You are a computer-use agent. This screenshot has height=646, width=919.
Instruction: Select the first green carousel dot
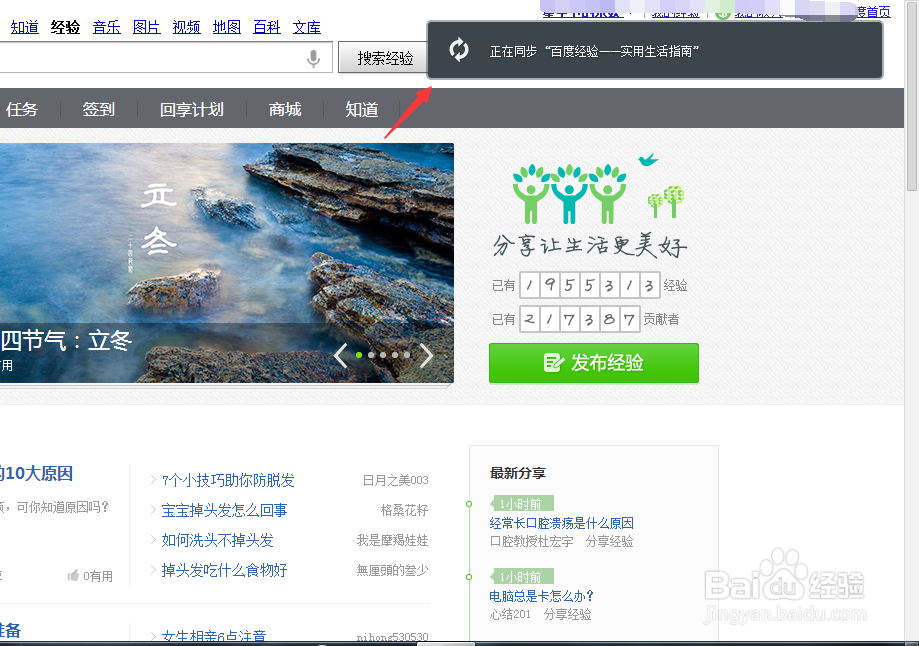click(359, 355)
